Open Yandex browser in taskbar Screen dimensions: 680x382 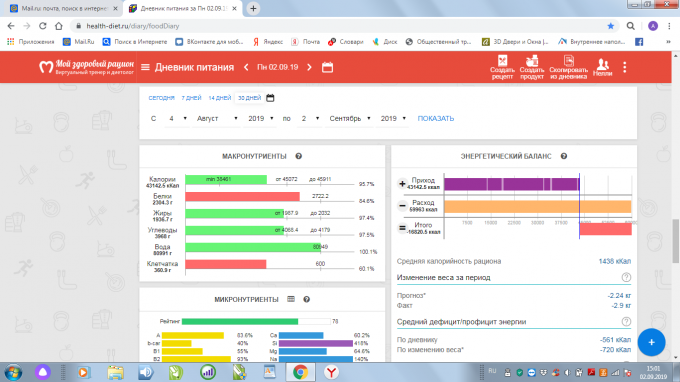coord(331,372)
